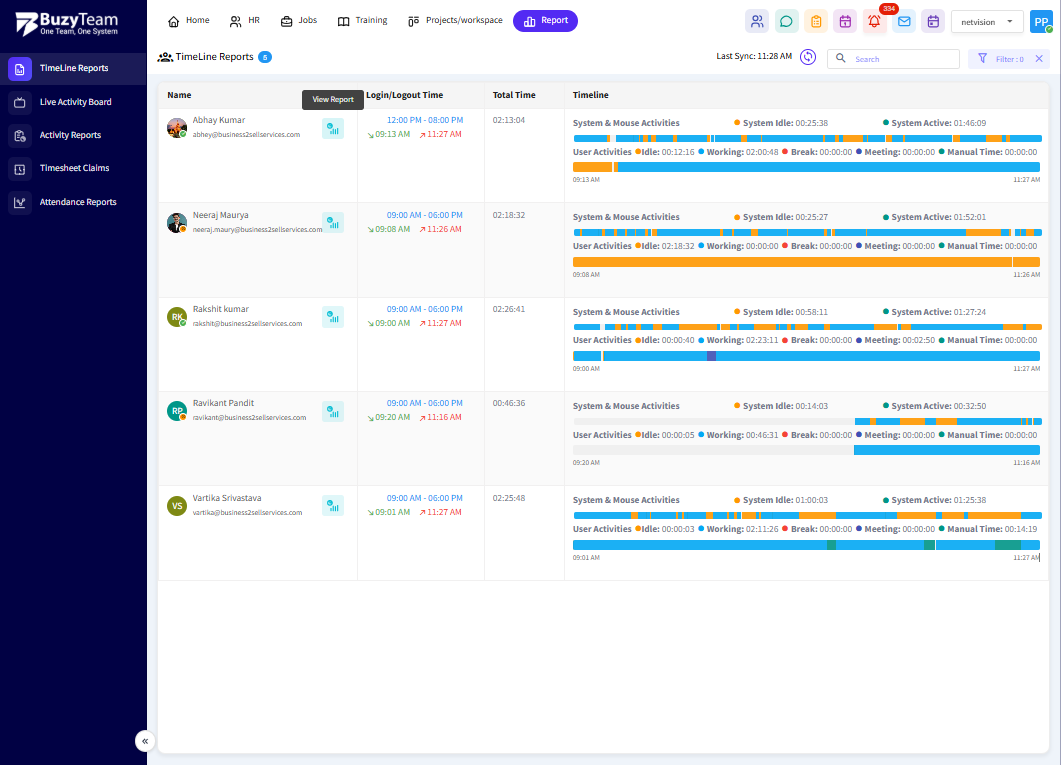Open the chat bubble icon
The height and width of the screenshot is (765, 1061).
pyautogui.click(x=786, y=22)
